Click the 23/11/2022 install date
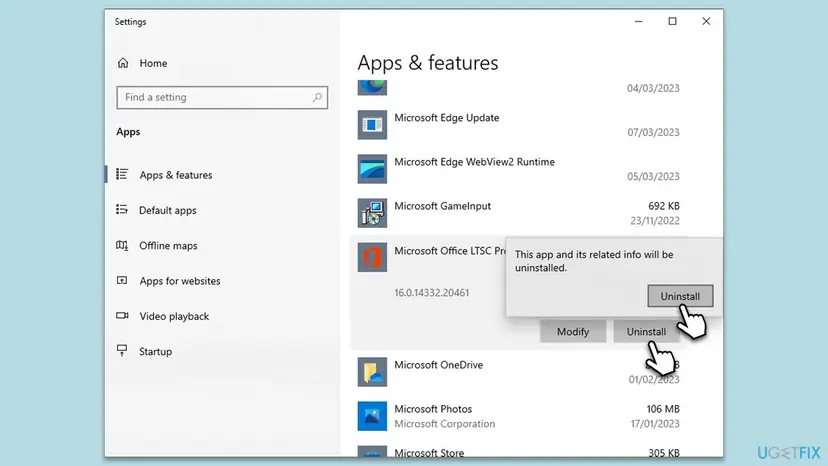The width and height of the screenshot is (828, 466). [x=655, y=221]
